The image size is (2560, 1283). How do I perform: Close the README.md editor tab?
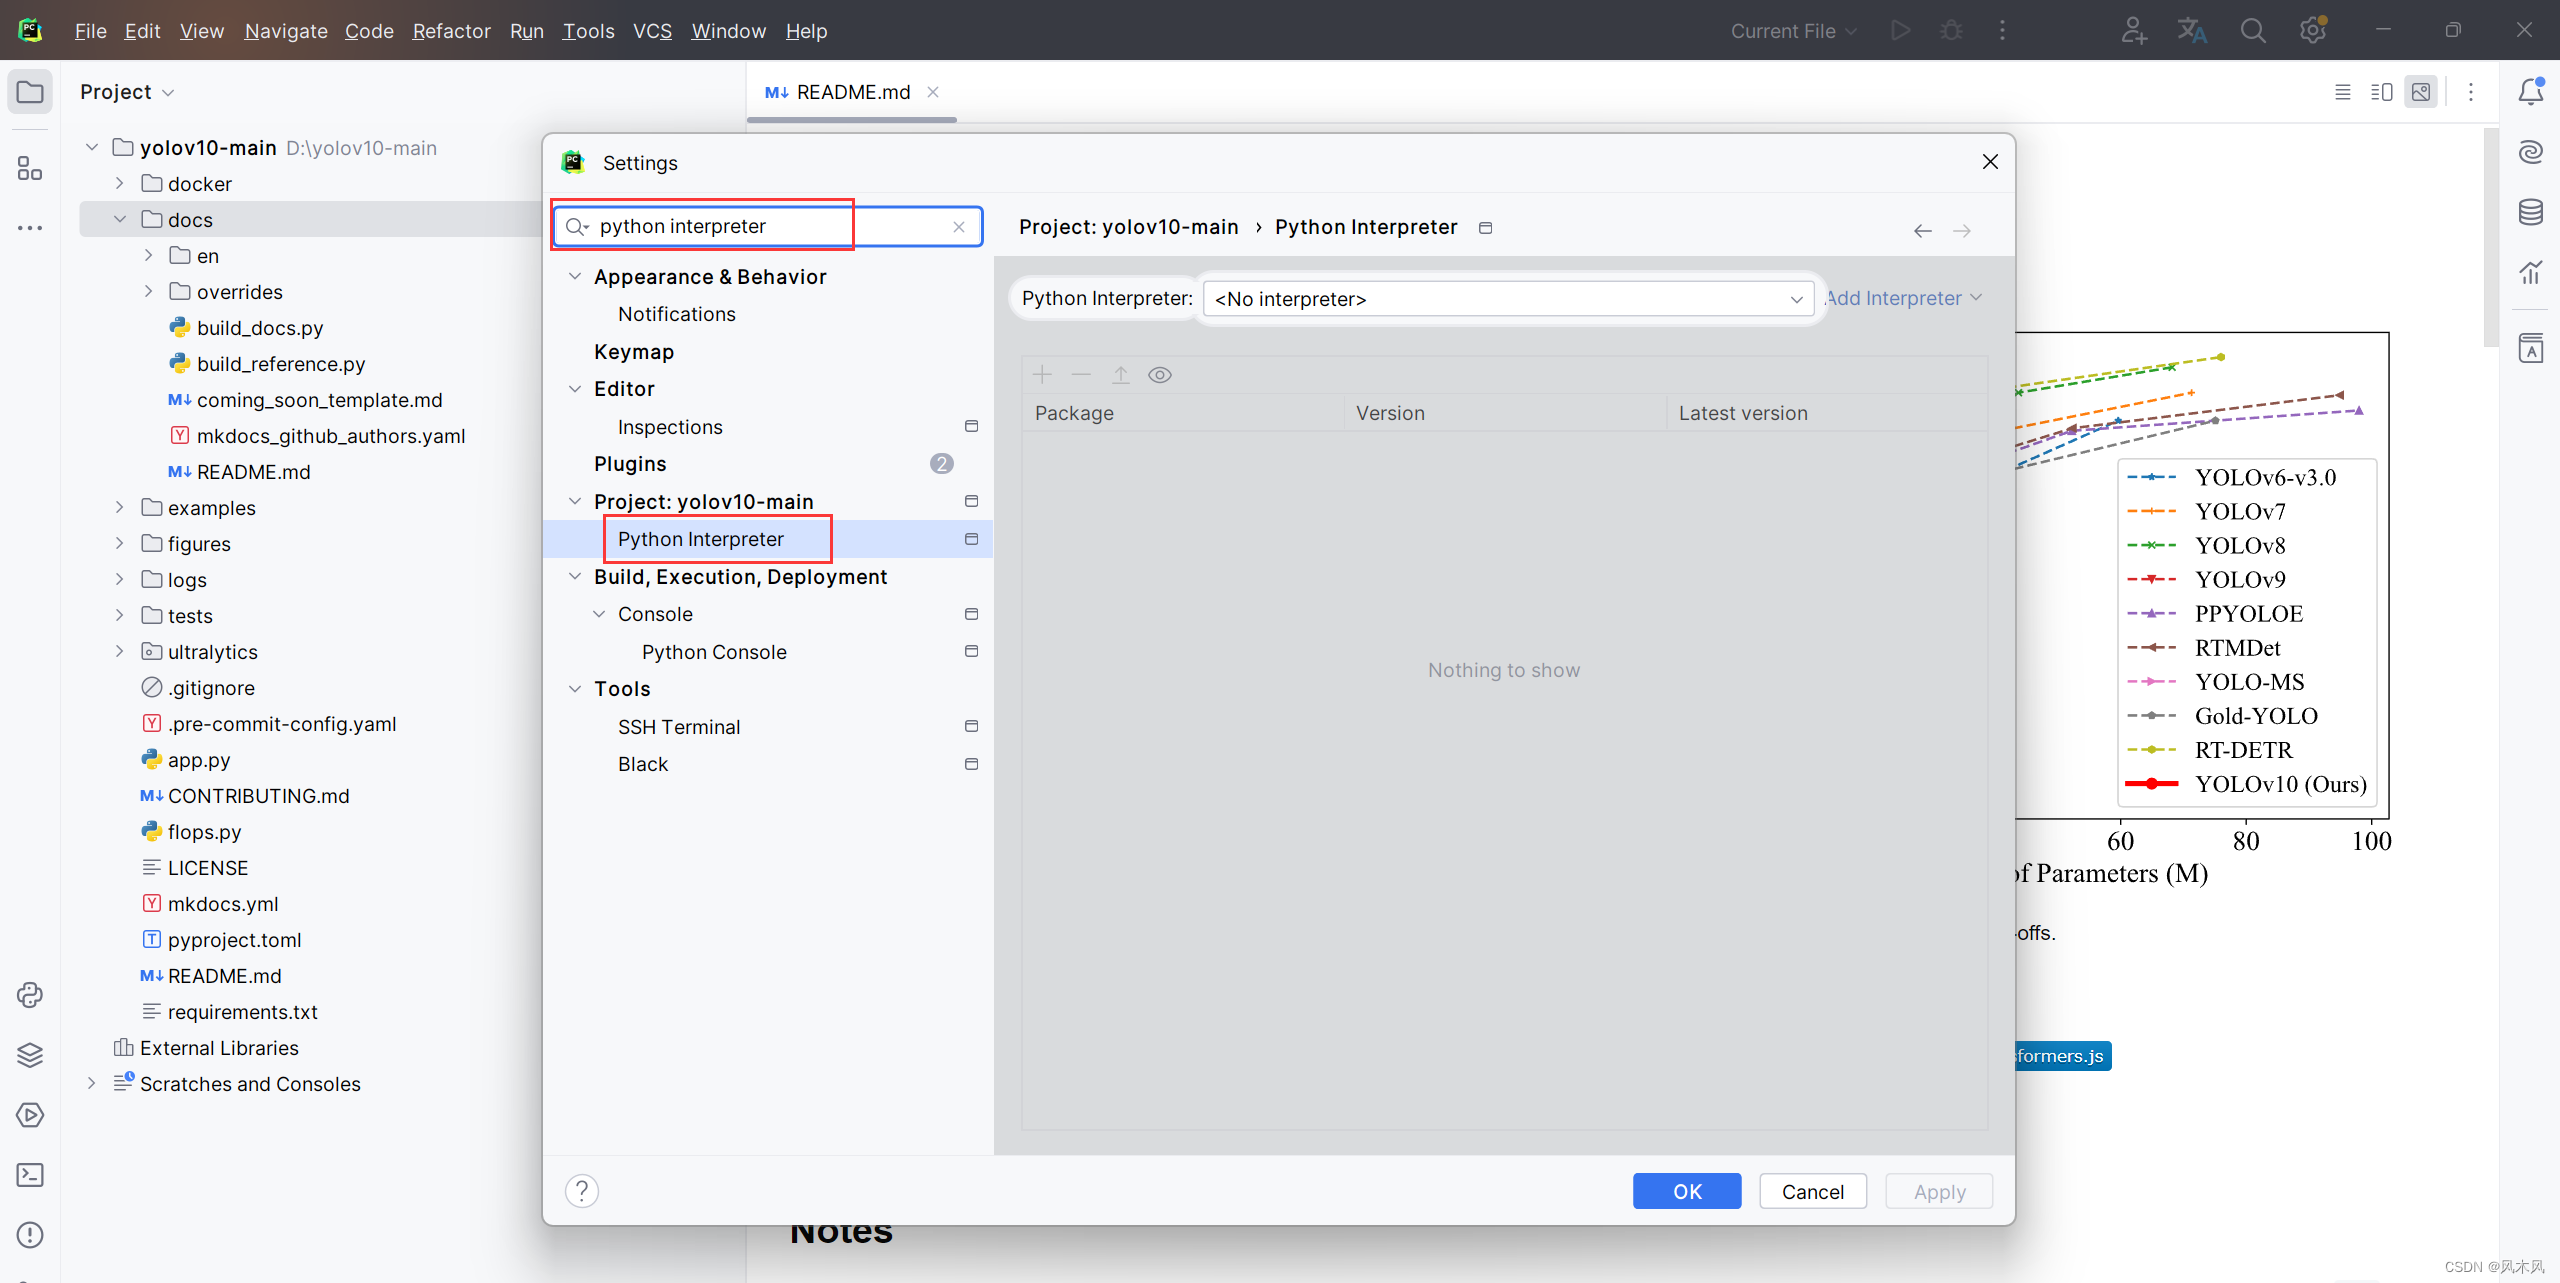click(x=933, y=92)
